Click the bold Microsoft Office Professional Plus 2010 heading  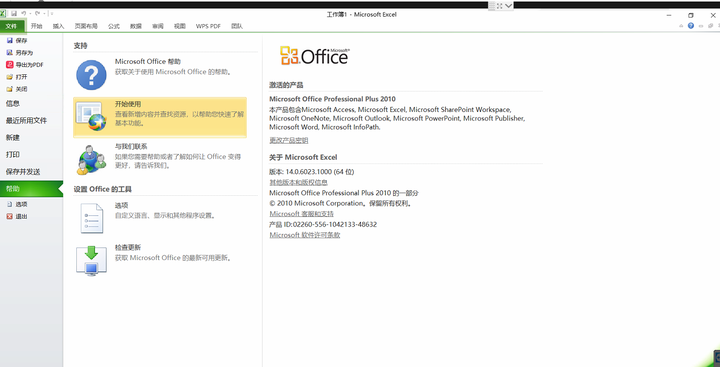332,99
